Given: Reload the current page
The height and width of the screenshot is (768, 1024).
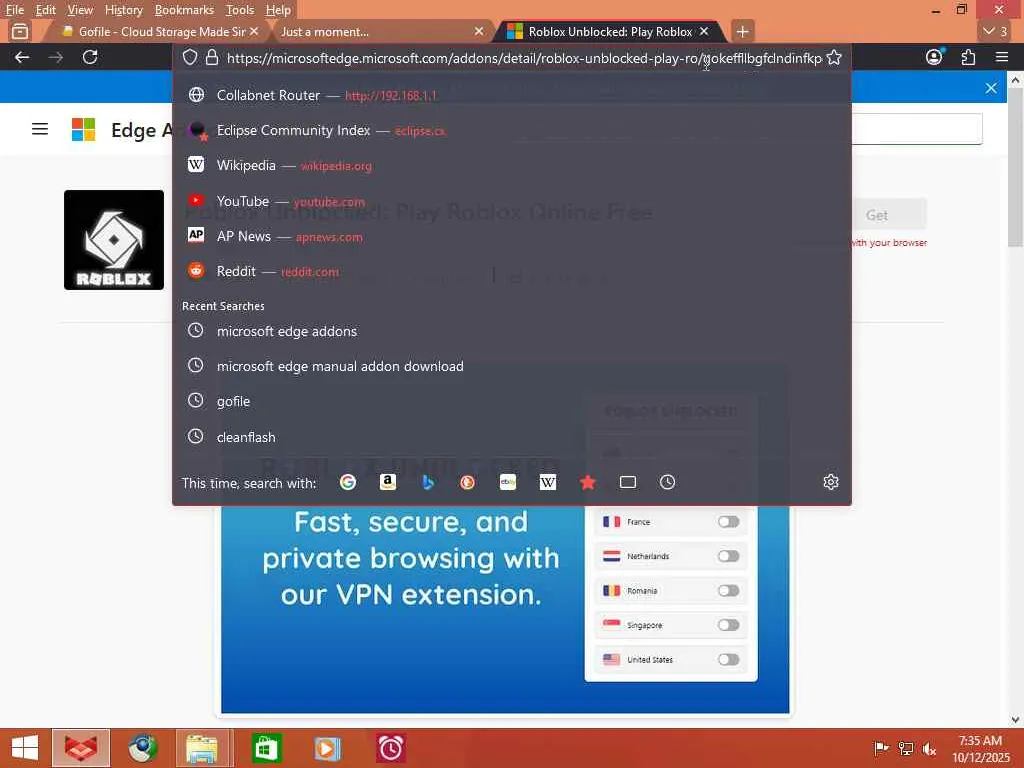Looking at the screenshot, I should click(90, 57).
